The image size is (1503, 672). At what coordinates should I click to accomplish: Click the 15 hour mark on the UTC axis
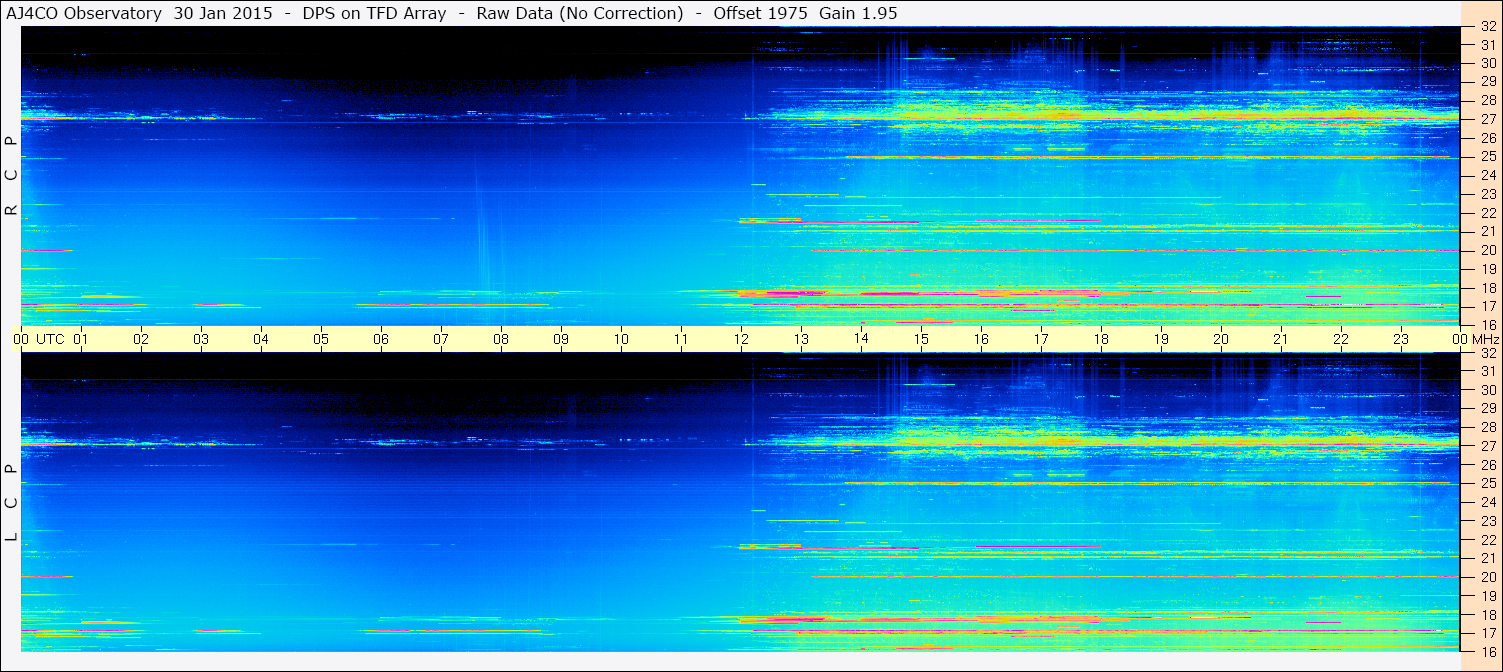tap(921, 339)
